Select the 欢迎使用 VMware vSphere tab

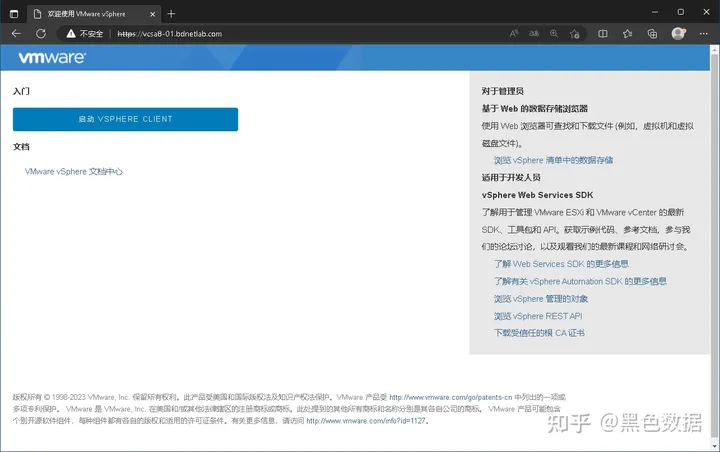tap(94, 14)
